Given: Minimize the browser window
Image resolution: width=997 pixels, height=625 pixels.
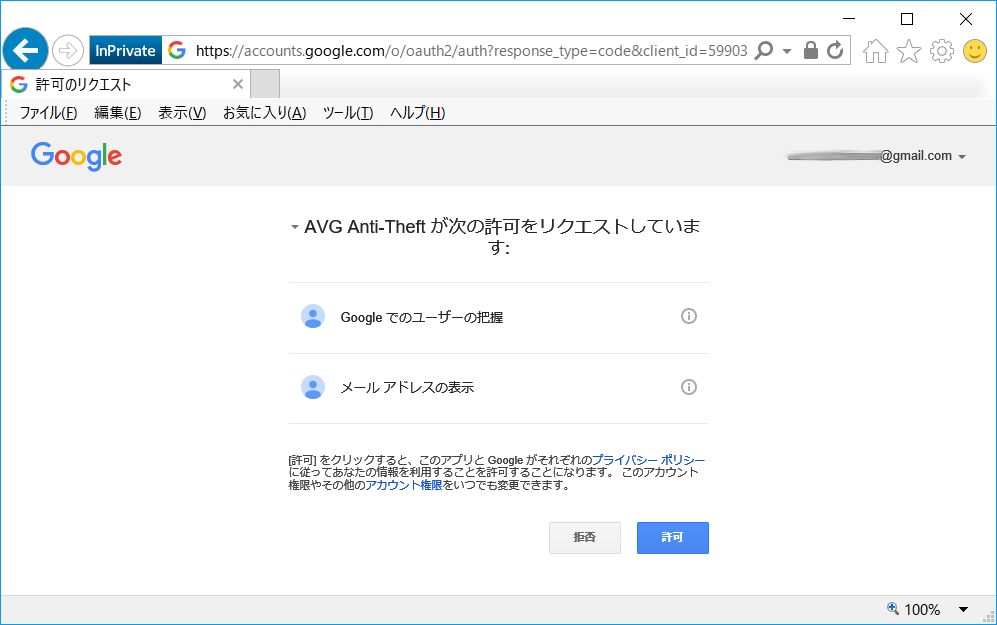Looking at the screenshot, I should [849, 19].
